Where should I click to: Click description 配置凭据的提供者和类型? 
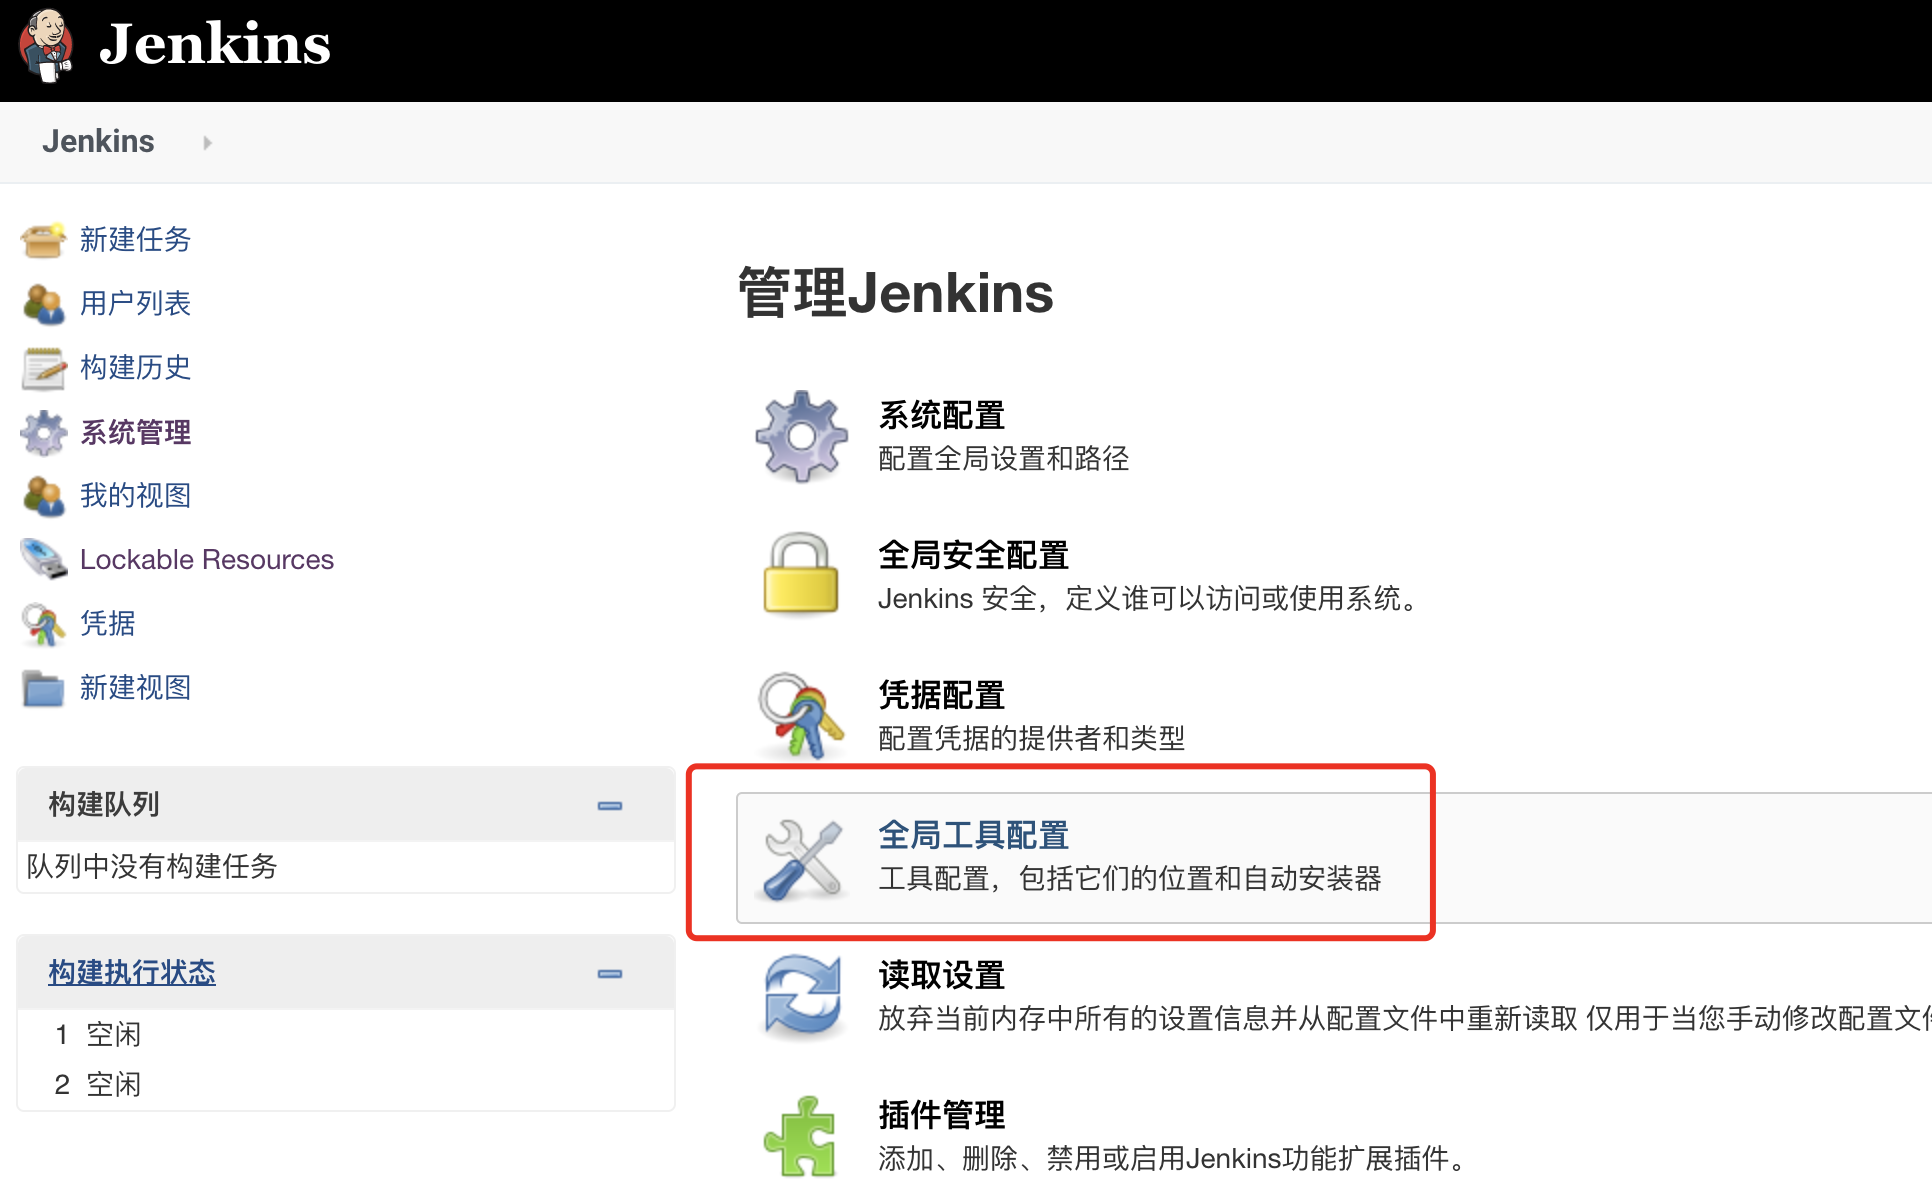point(1031,738)
